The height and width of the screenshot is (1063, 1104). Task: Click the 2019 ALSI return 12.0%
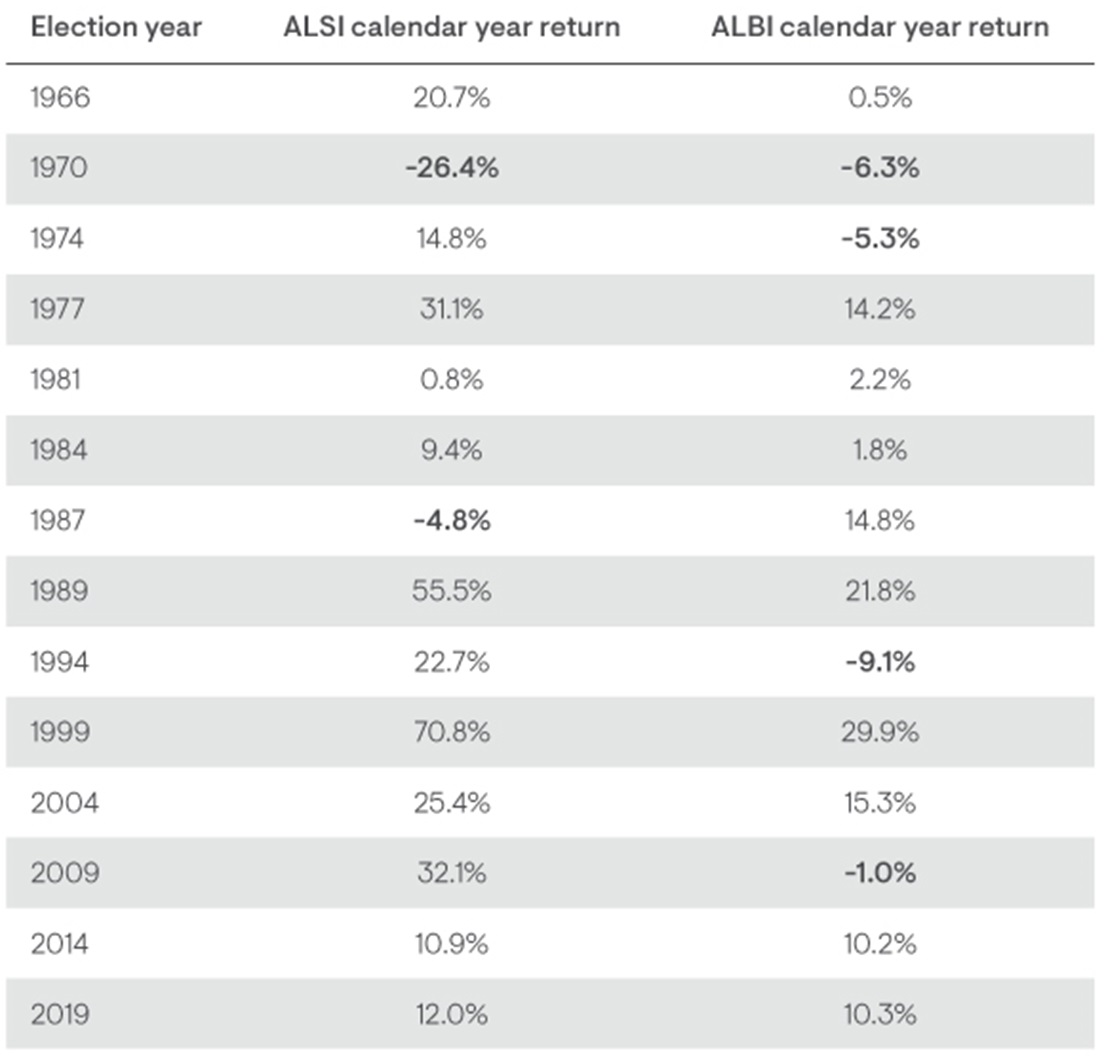pyautogui.click(x=452, y=1015)
